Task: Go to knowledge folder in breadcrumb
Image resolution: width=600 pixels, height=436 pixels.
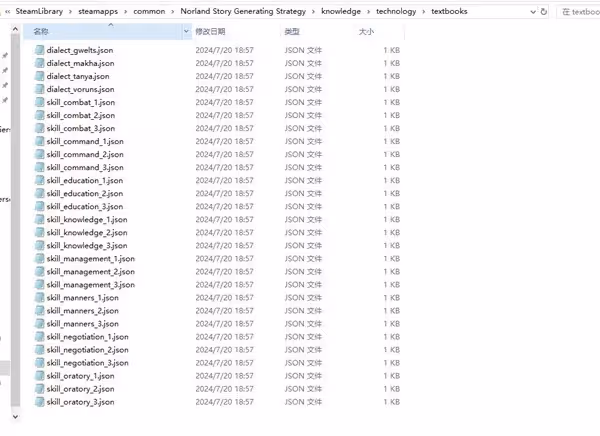Action: point(341,11)
